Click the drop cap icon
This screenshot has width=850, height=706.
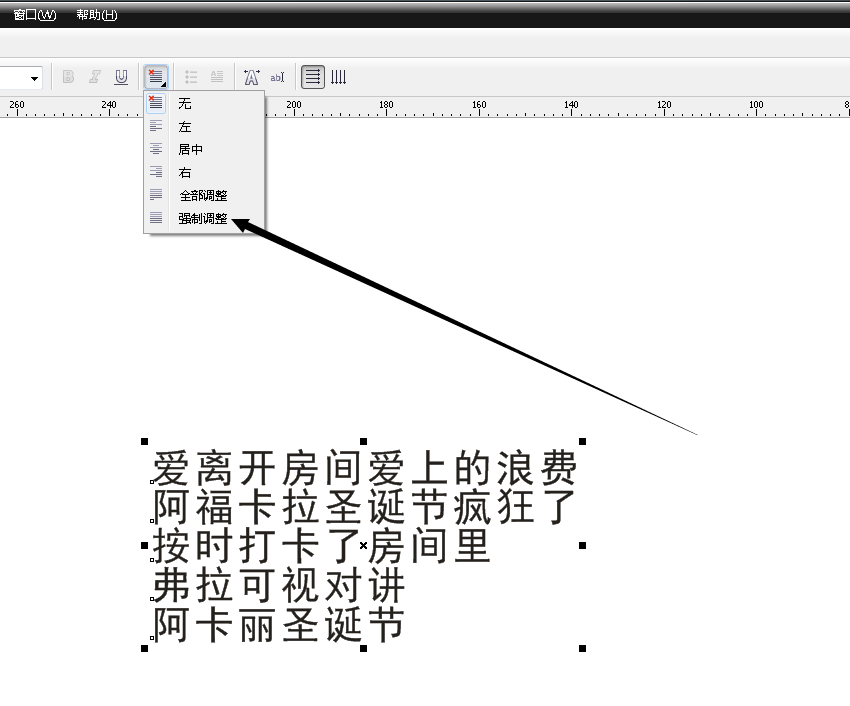click(x=216, y=77)
